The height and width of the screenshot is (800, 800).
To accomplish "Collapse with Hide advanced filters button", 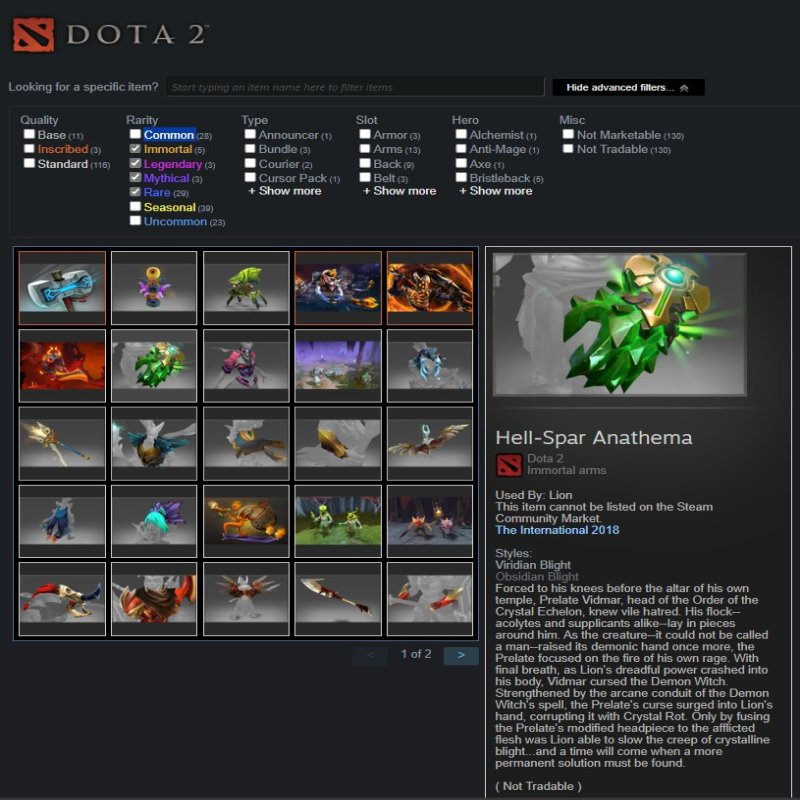I will click(x=628, y=87).
